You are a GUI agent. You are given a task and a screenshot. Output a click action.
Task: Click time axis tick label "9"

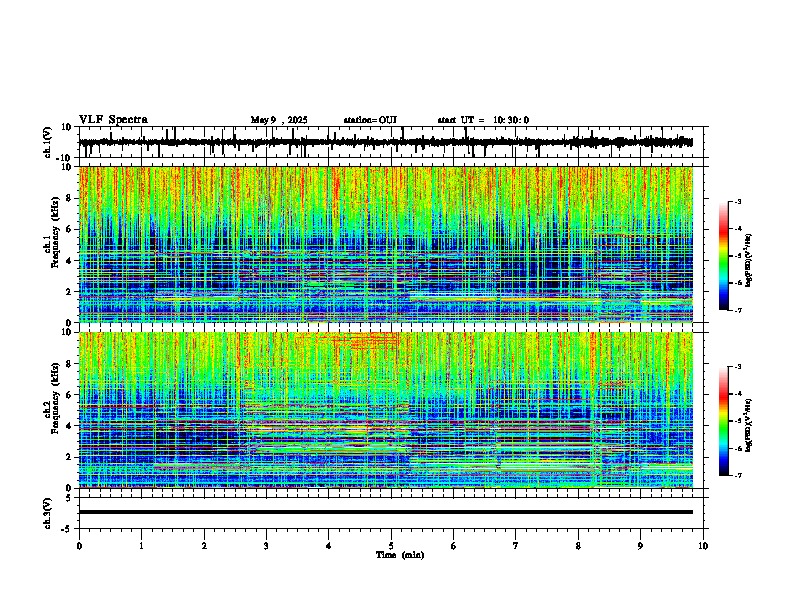(640, 546)
